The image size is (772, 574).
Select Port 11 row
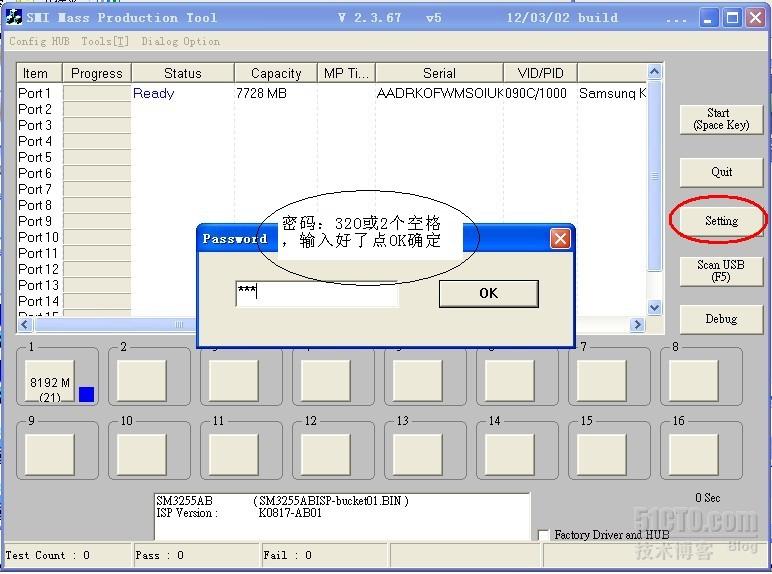coord(106,253)
